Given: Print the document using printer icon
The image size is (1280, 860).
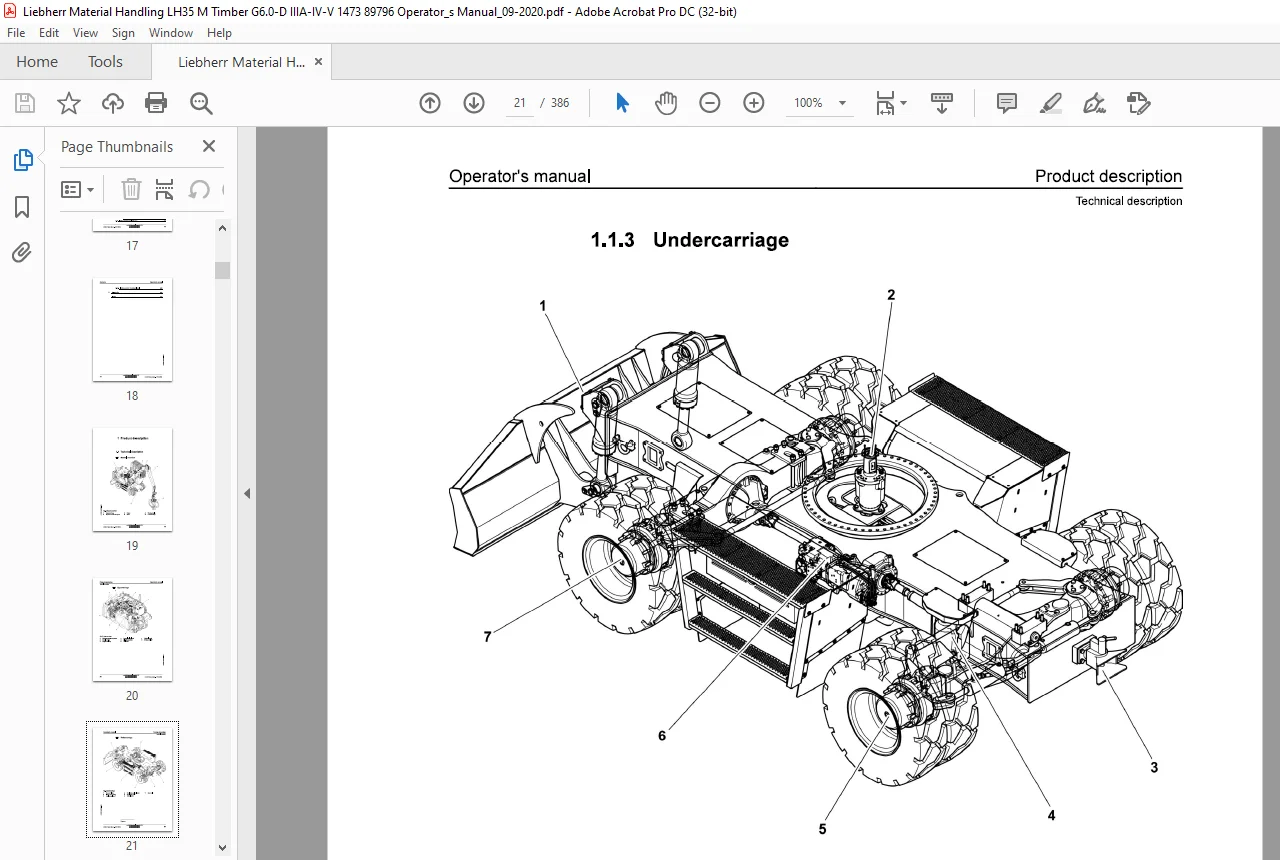Looking at the screenshot, I should [156, 103].
